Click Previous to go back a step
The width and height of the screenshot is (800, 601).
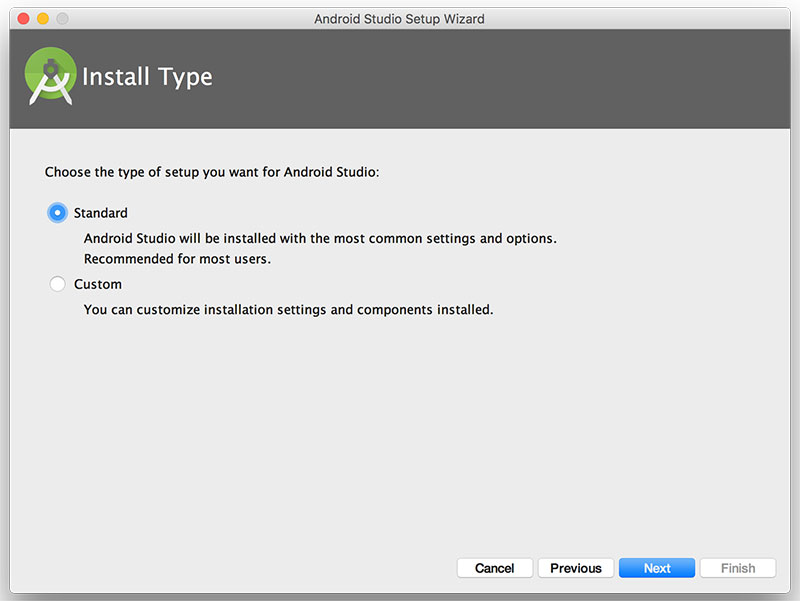tap(575, 567)
